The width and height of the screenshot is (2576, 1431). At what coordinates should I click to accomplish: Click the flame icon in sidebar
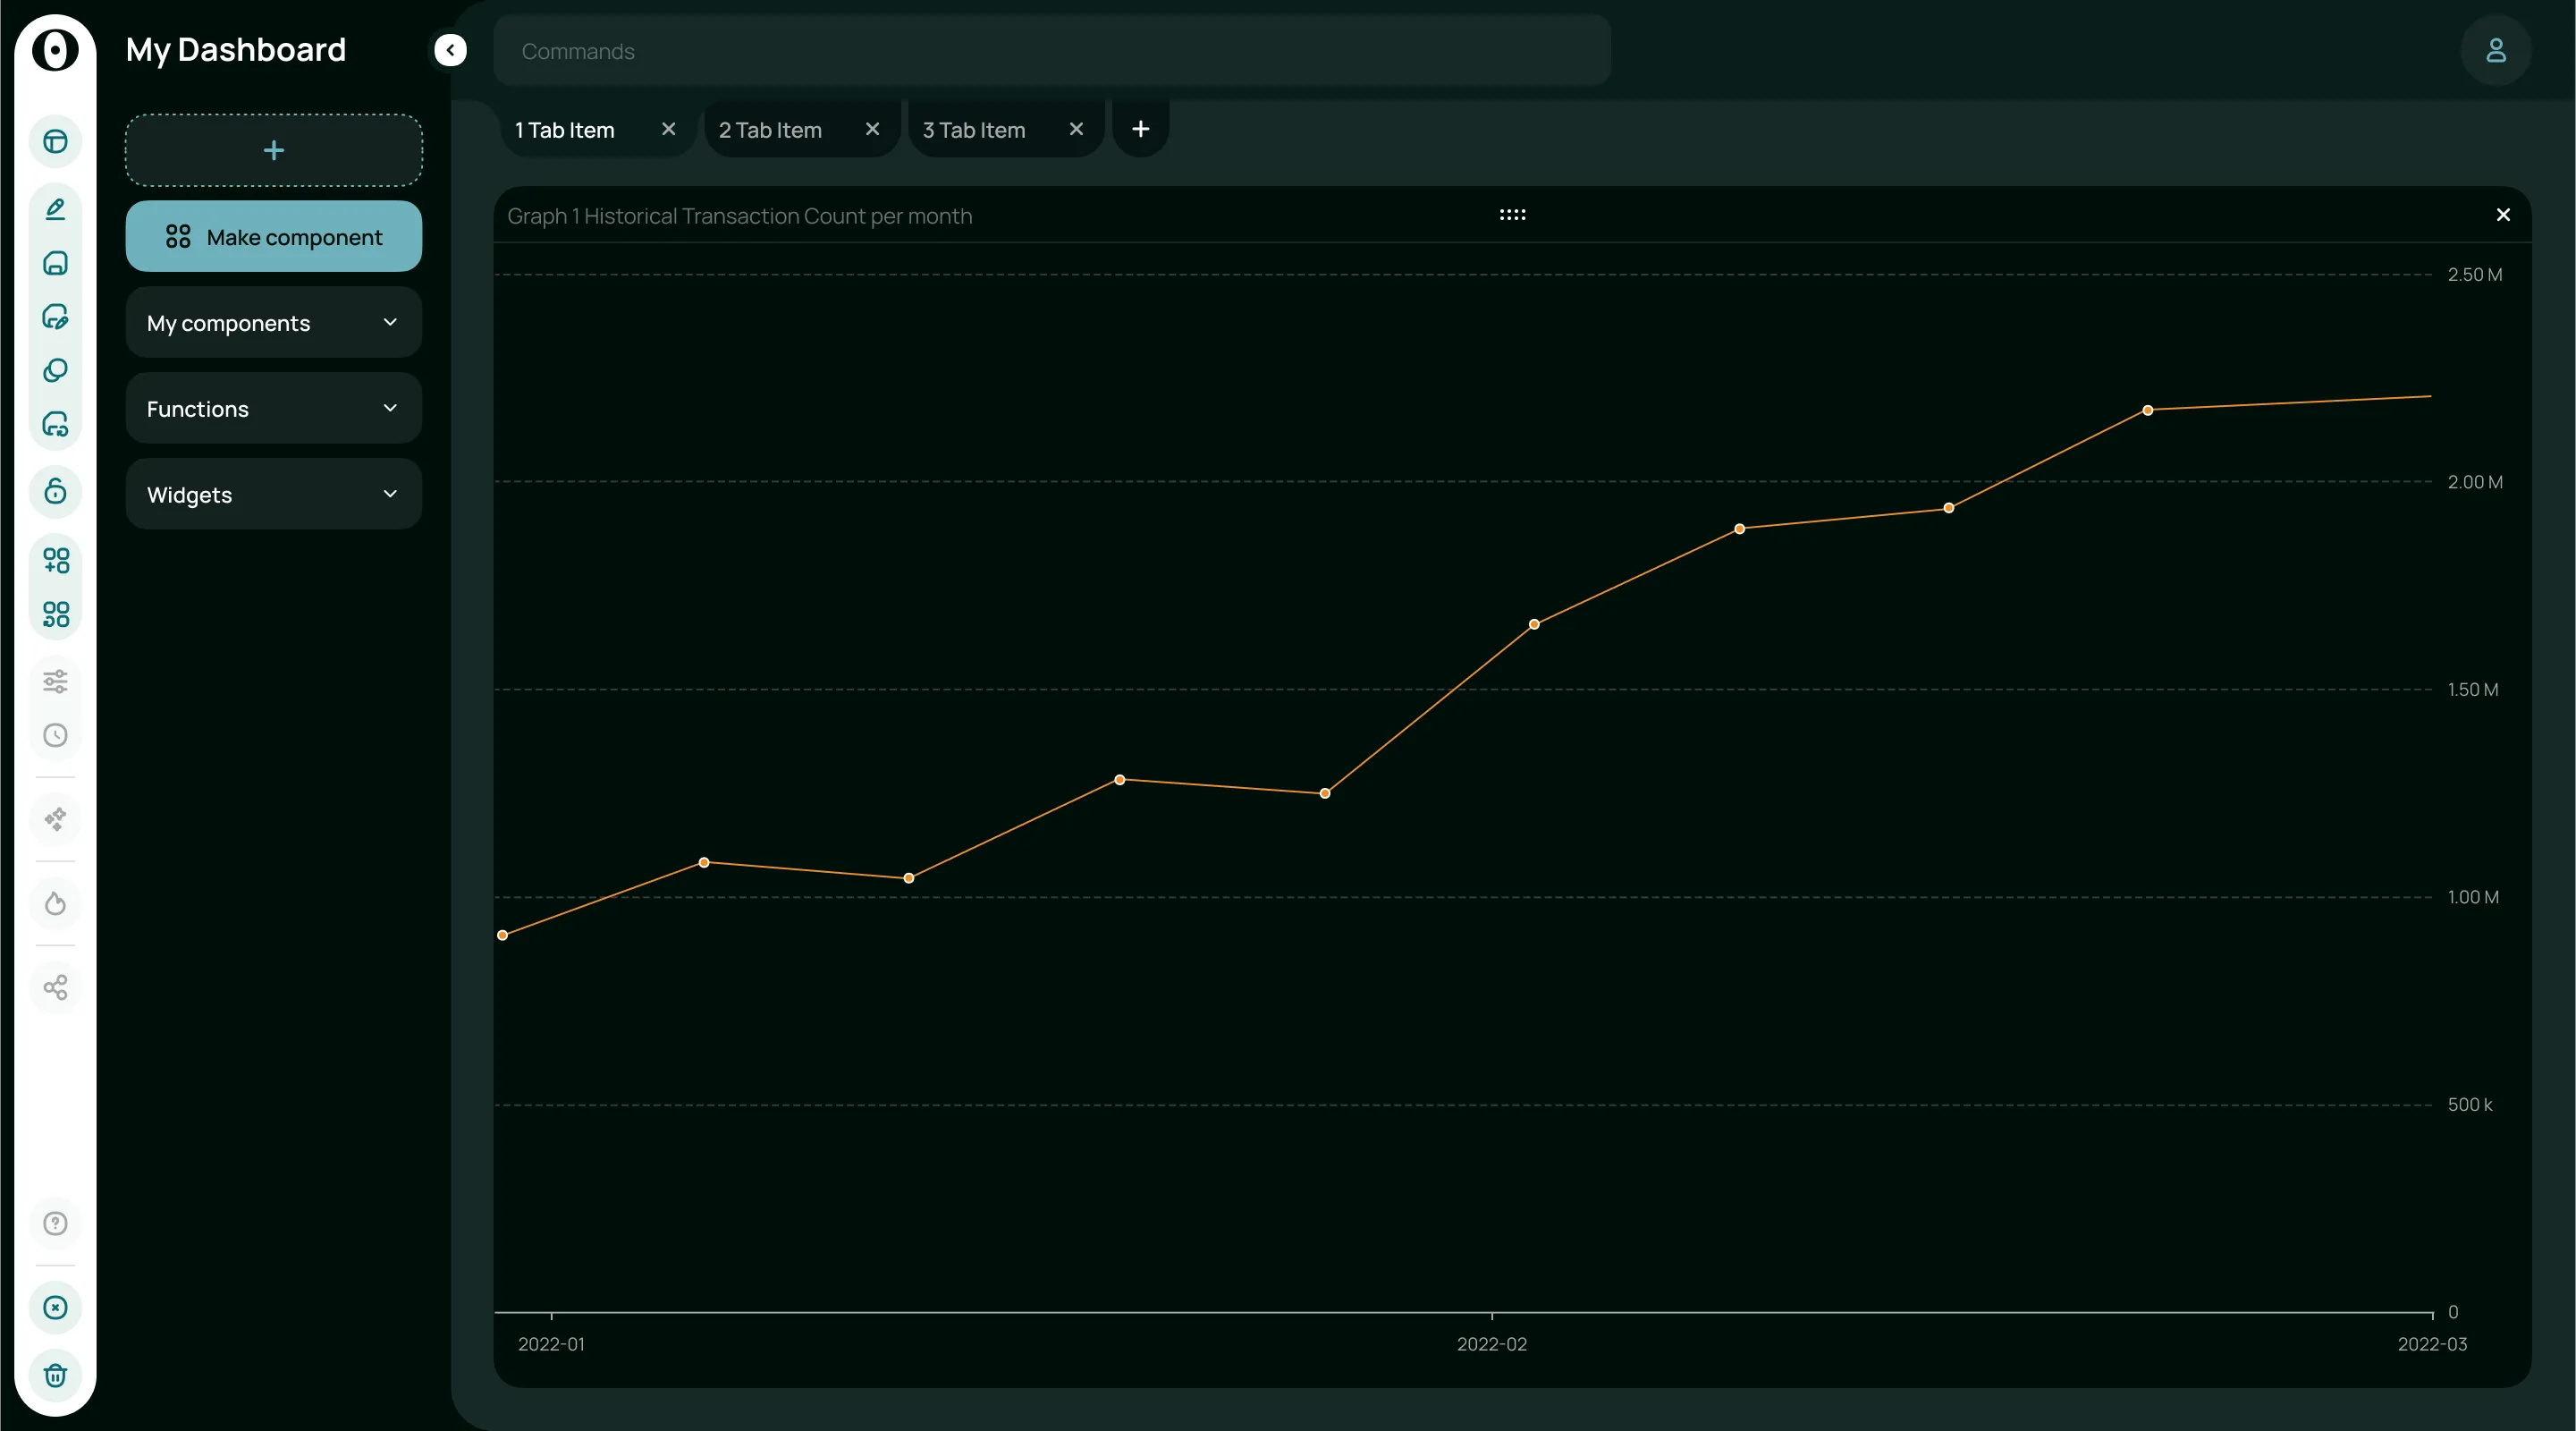pos(56,904)
